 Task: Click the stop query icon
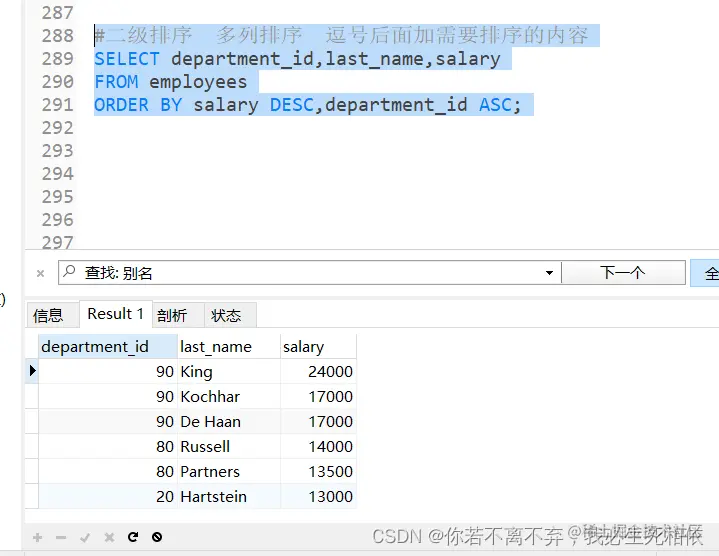[x=157, y=537]
